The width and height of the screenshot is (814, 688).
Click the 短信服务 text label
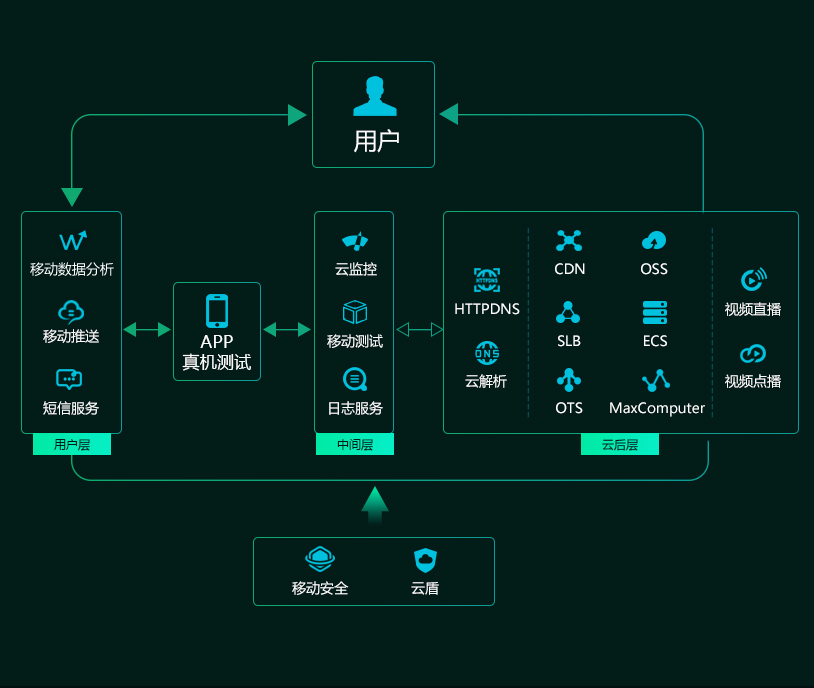(71, 408)
